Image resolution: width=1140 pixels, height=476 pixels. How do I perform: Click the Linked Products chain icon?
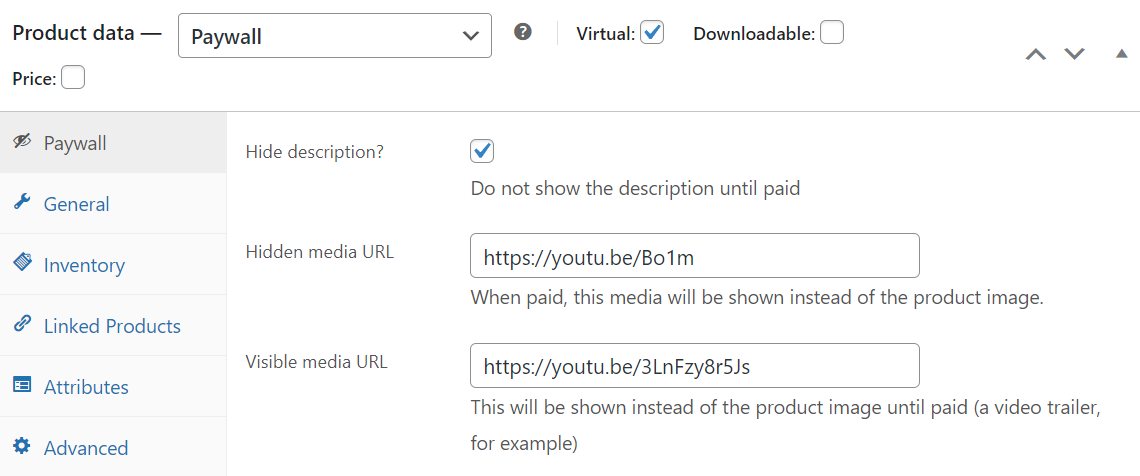pos(22,325)
